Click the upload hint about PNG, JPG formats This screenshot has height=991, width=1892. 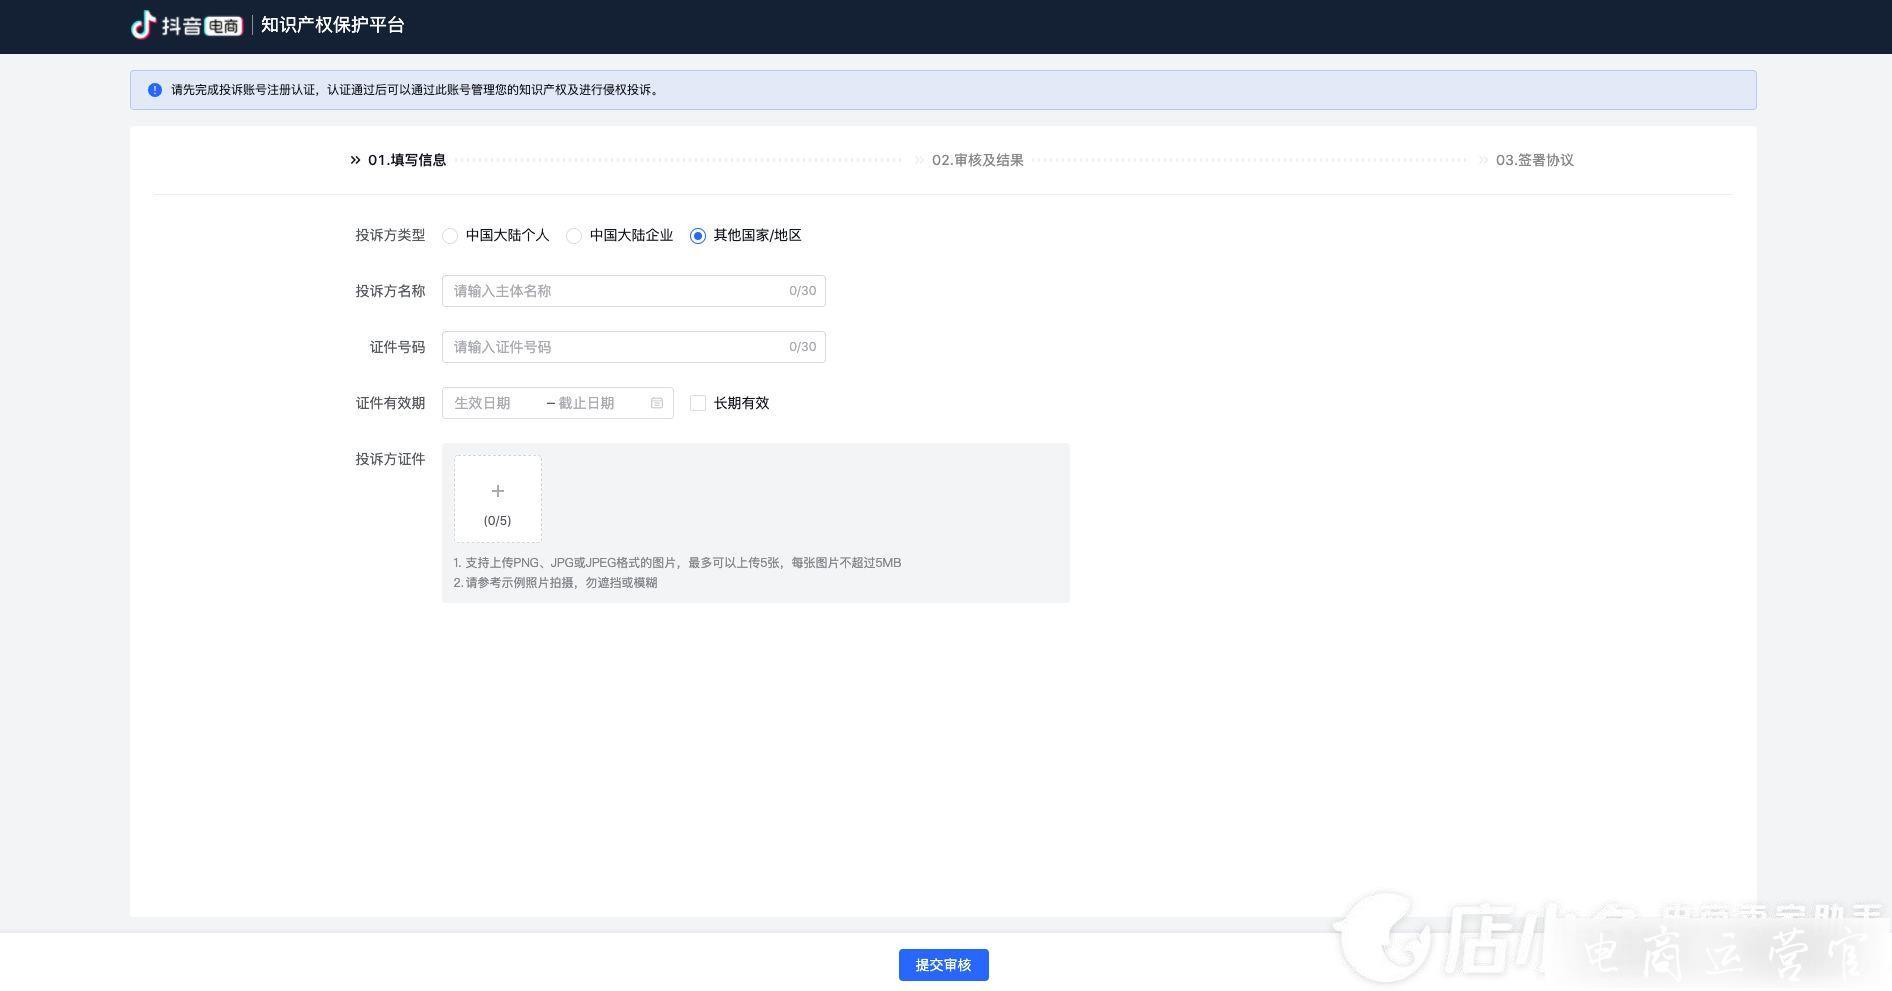(677, 563)
